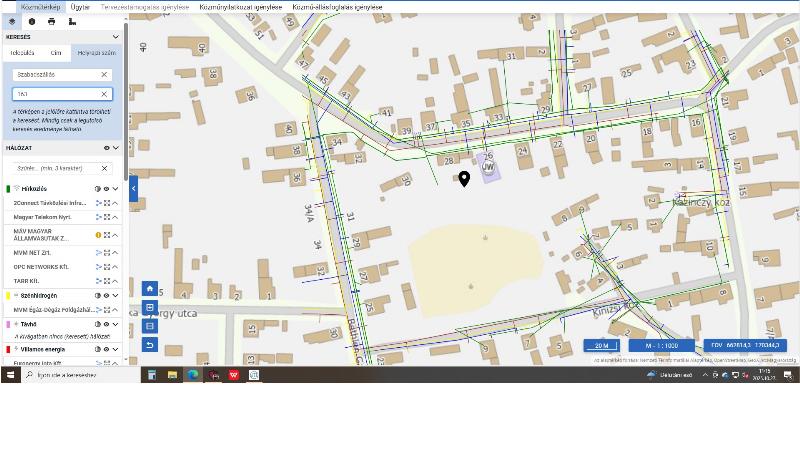This screenshot has width=800, height=450.
Task: Switch to the Cím search tab
Action: point(56,52)
